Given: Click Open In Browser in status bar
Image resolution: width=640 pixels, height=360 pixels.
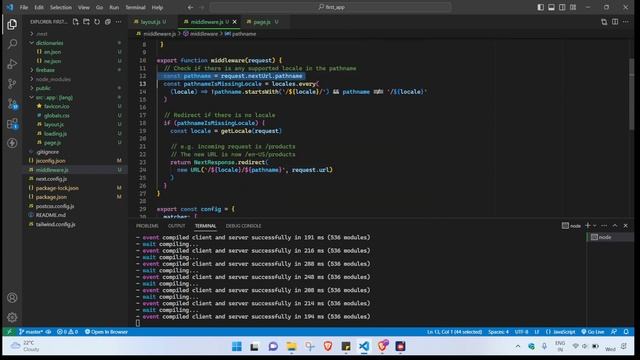Looking at the screenshot, I should [106, 332].
